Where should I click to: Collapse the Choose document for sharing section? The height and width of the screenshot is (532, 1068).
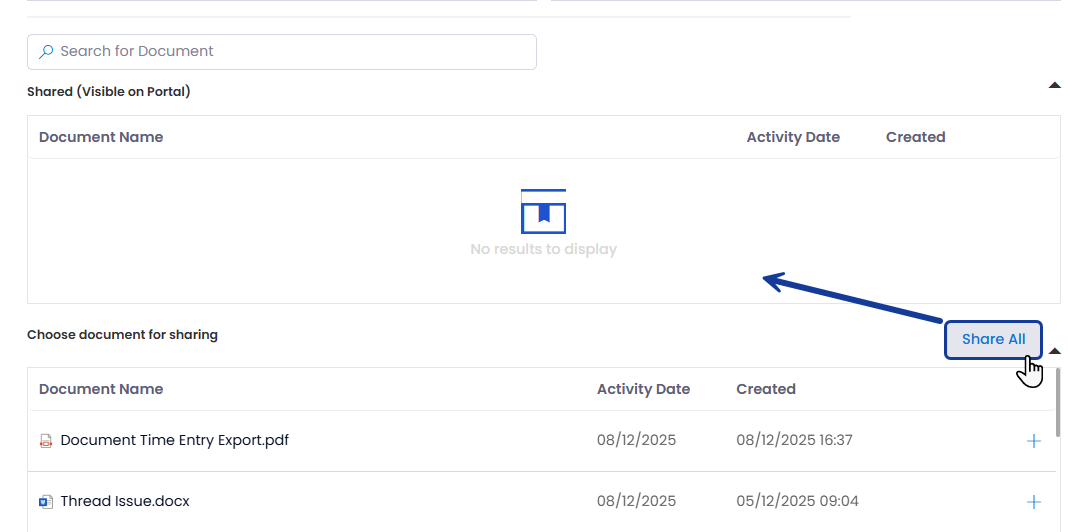point(1054,351)
